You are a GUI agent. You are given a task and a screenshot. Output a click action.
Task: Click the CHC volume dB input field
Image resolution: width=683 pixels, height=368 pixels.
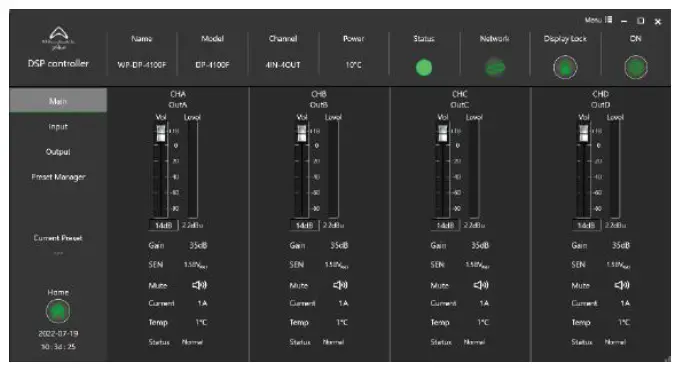click(x=445, y=226)
